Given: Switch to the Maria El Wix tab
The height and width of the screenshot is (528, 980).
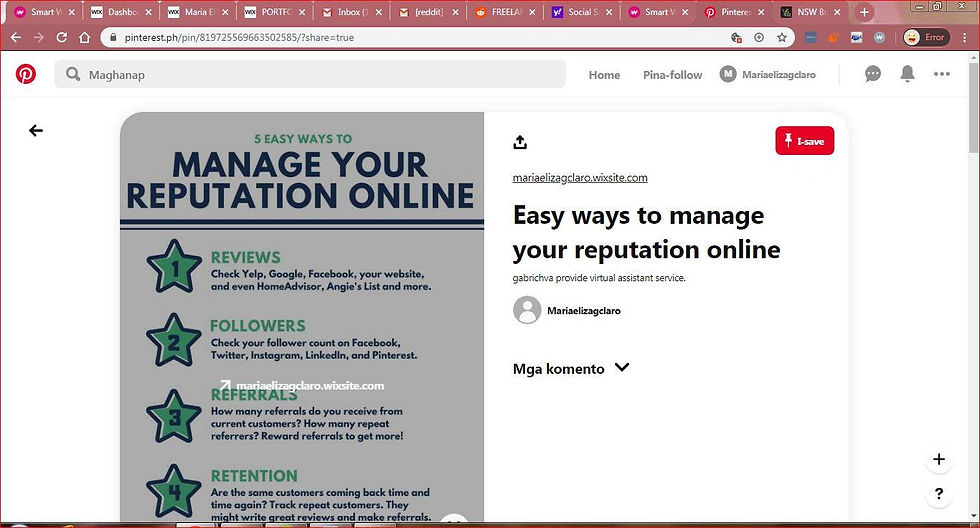Looking at the screenshot, I should (198, 12).
